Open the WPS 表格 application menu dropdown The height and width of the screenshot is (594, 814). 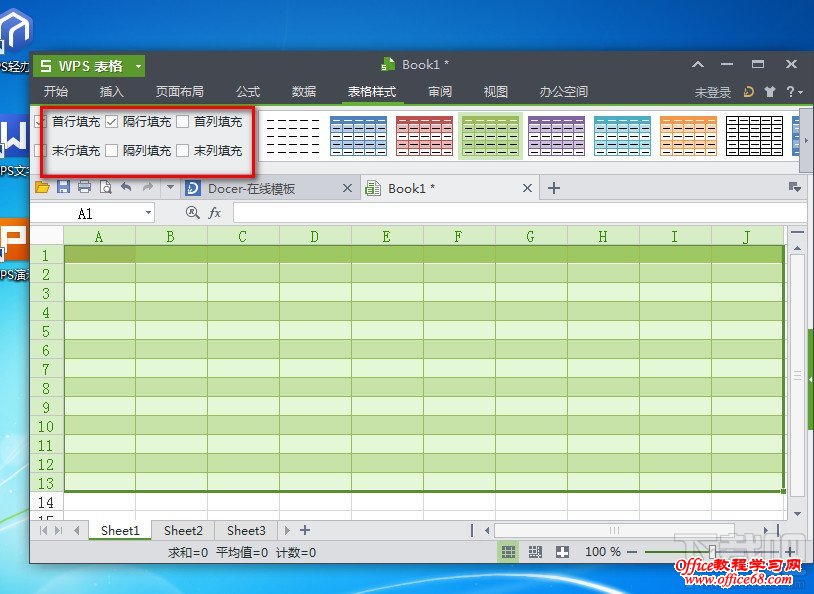click(x=138, y=66)
